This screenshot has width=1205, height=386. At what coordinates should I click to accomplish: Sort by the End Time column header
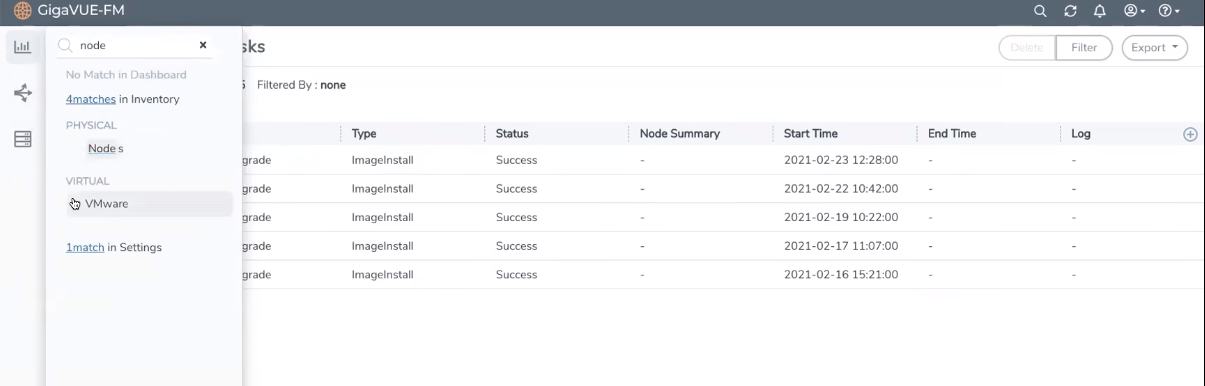pyautogui.click(x=952, y=133)
